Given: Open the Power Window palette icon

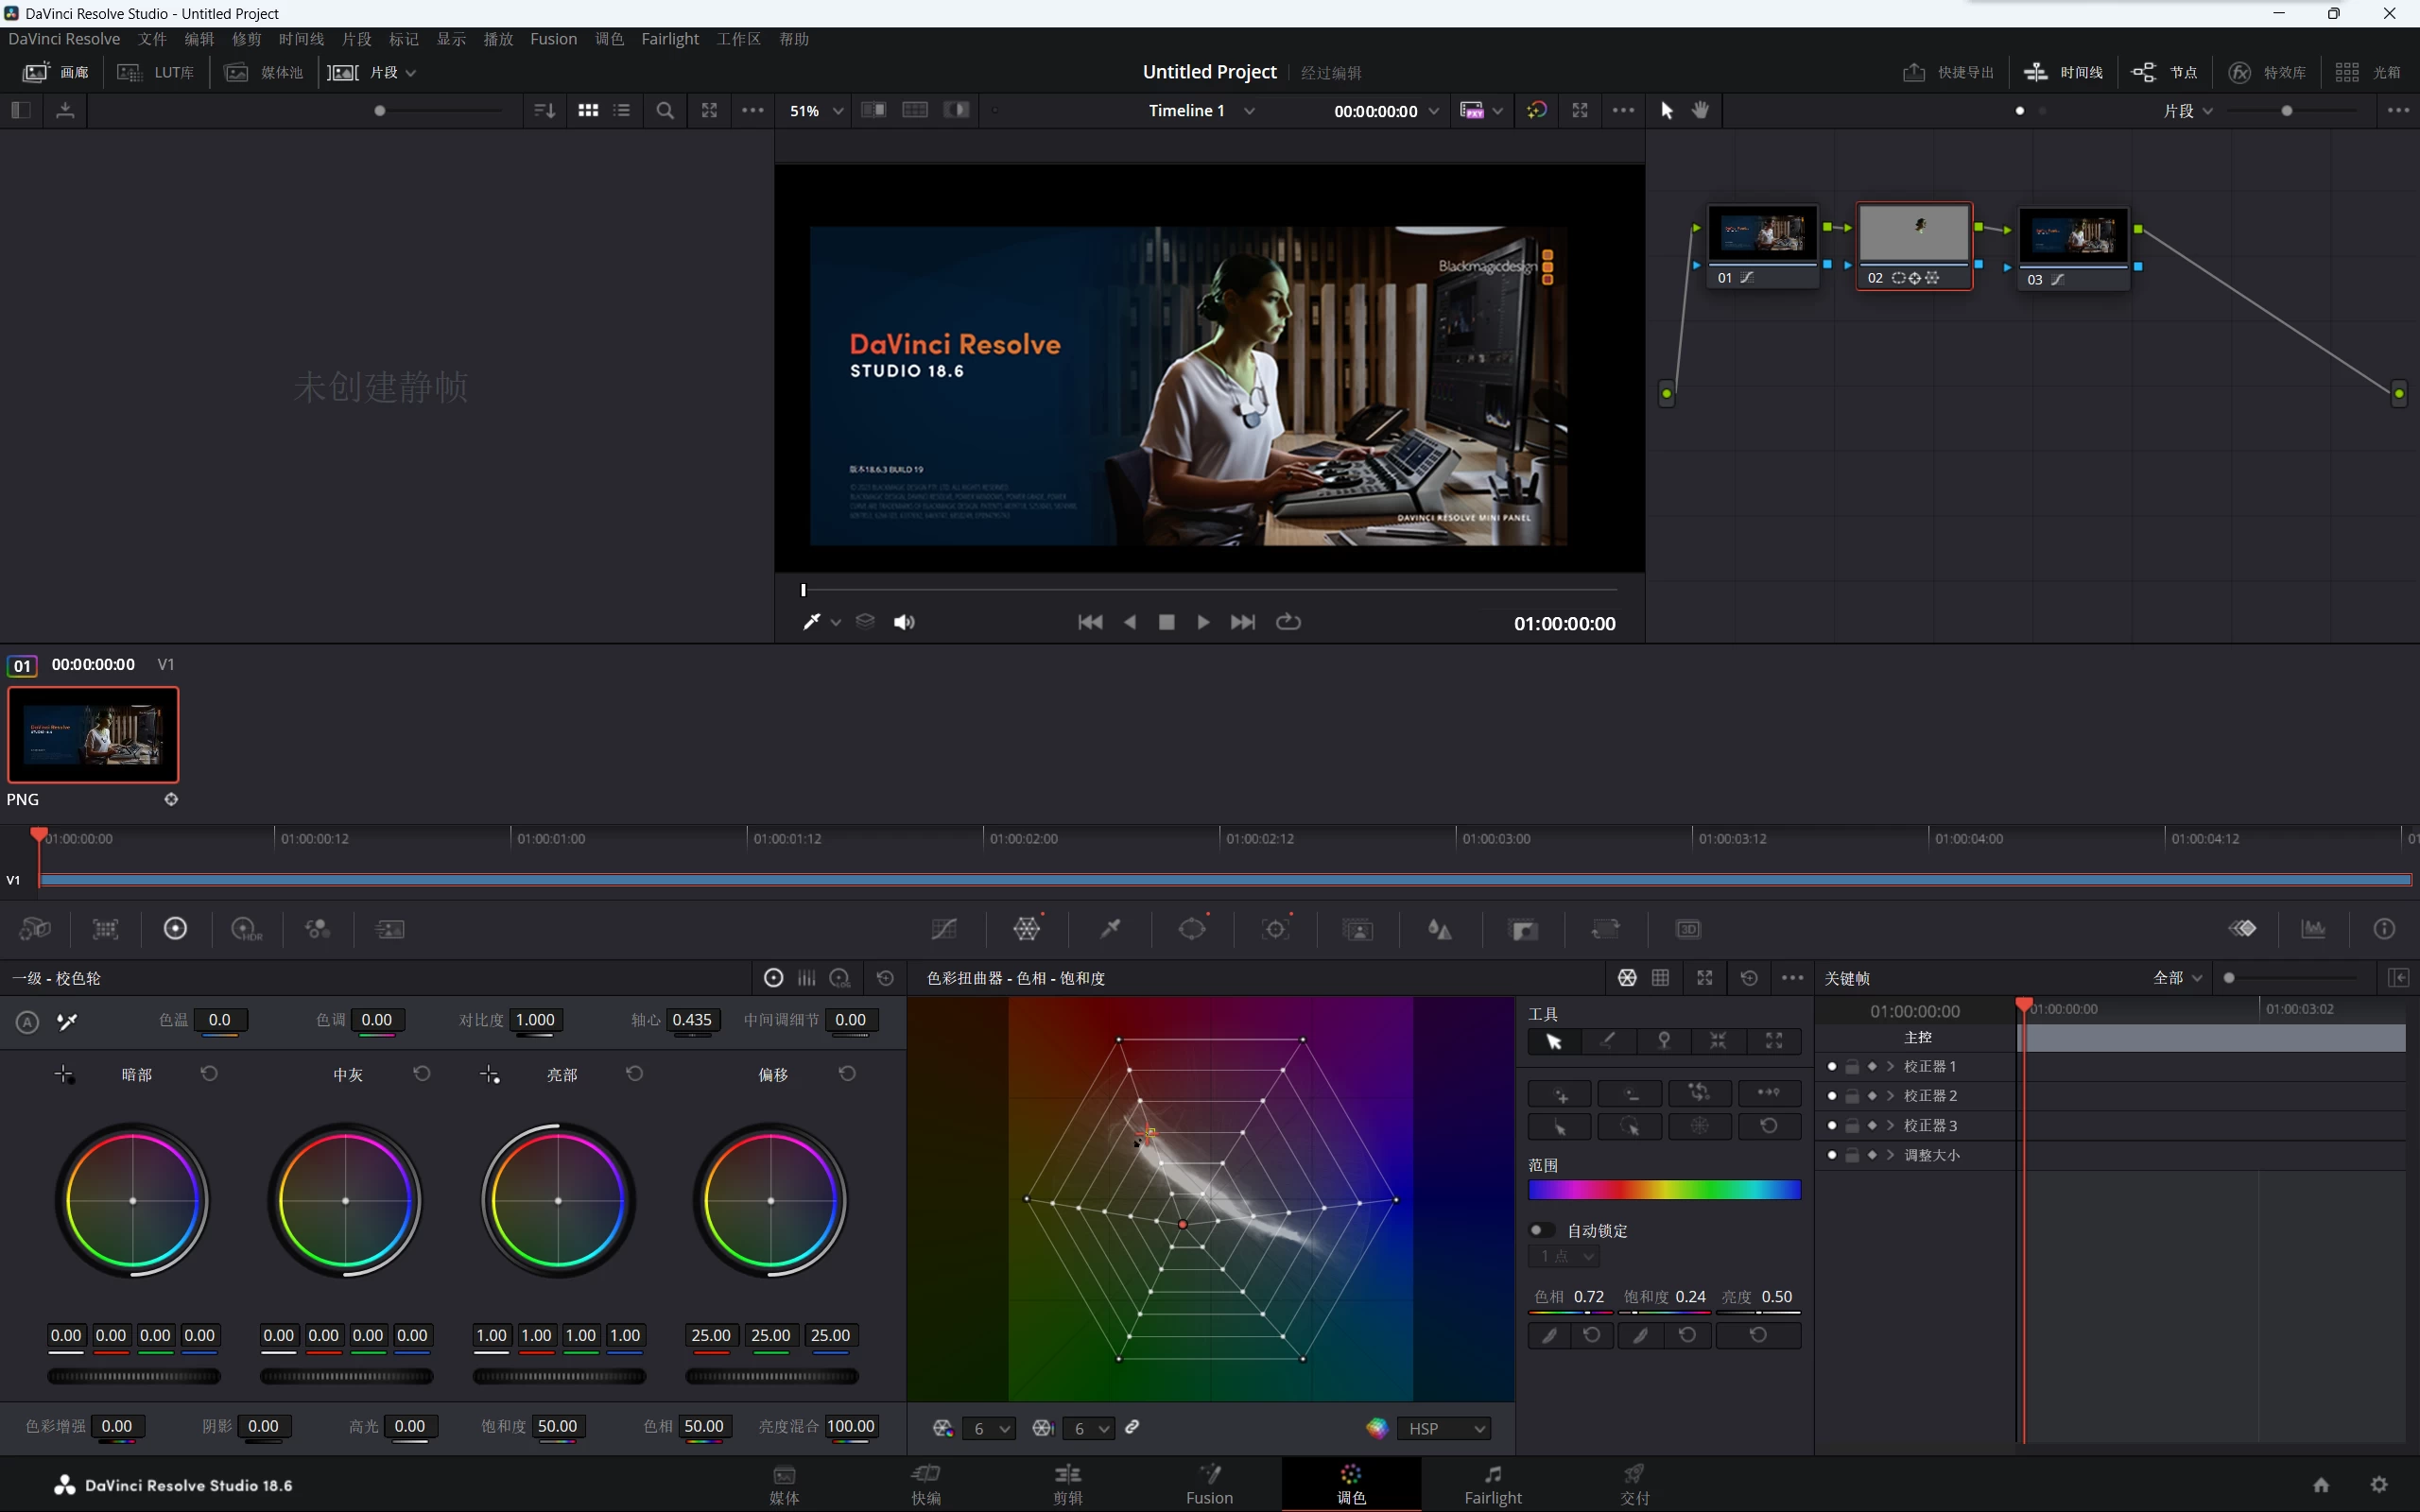Looking at the screenshot, I should pyautogui.click(x=1192, y=929).
